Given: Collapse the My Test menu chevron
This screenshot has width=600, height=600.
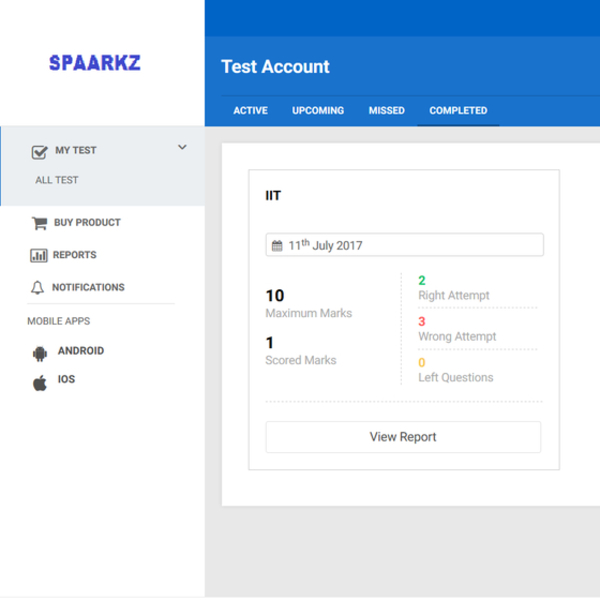Looking at the screenshot, I should (x=182, y=148).
